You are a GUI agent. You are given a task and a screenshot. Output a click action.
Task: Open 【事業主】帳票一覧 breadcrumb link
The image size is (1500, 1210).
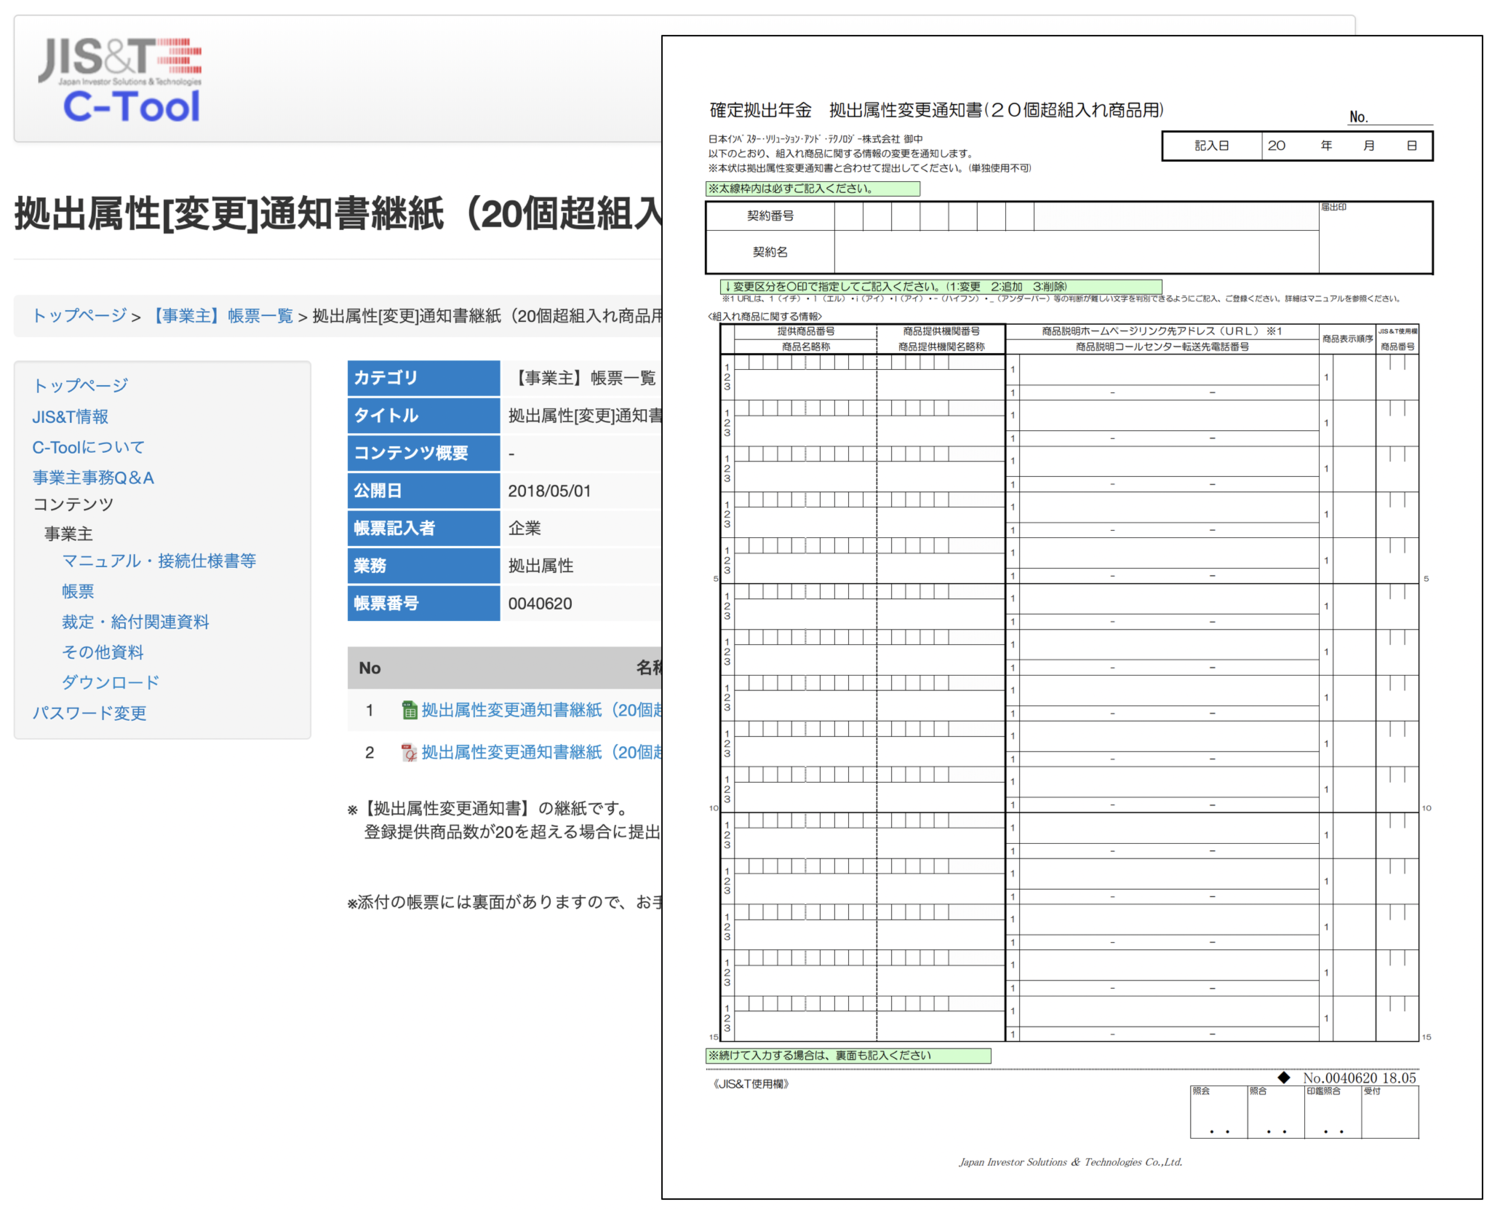tap(220, 316)
